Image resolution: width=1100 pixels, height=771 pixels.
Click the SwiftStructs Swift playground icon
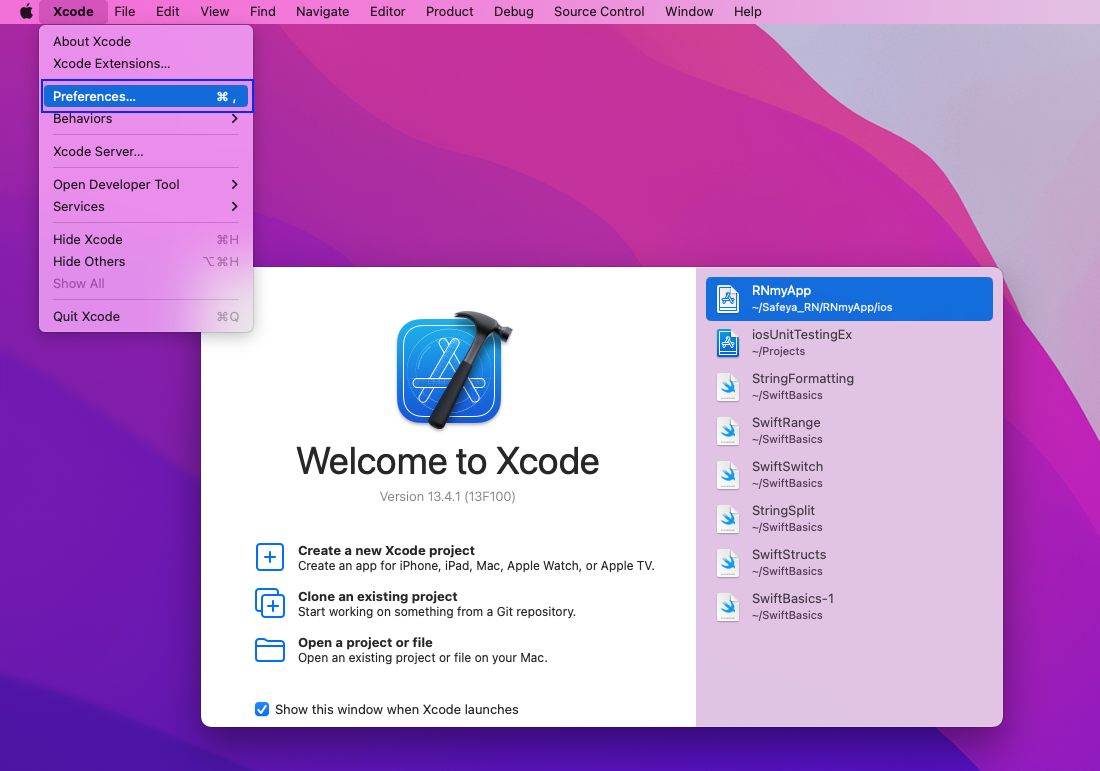728,563
